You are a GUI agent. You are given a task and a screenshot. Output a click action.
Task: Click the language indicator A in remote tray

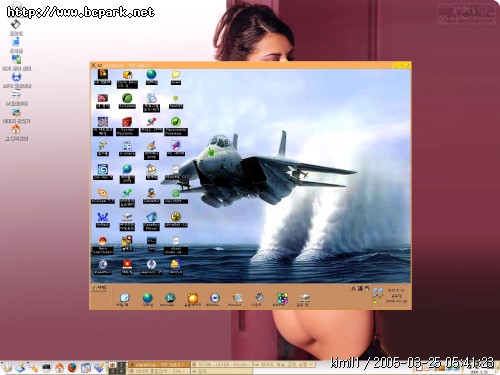pos(353,289)
